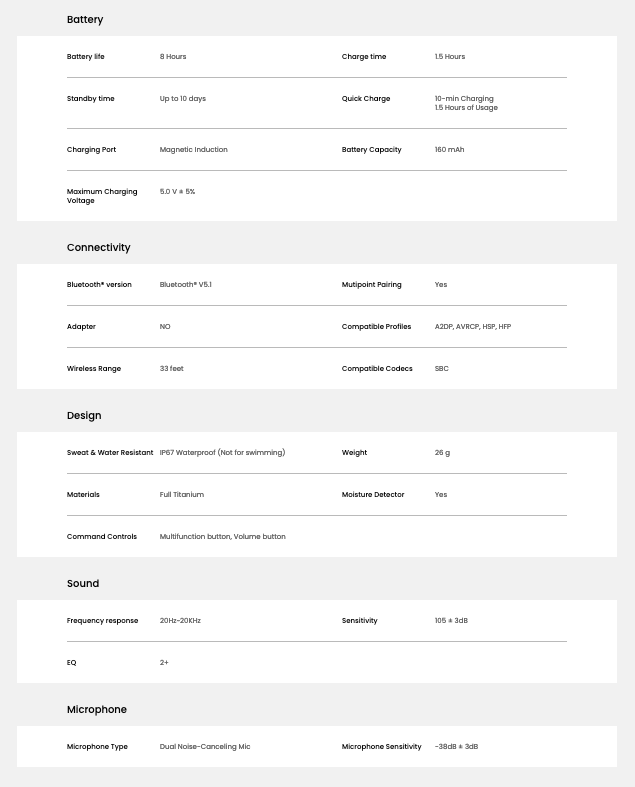Select the Full Titanium materials value
The width and height of the screenshot is (635, 787).
181,495
